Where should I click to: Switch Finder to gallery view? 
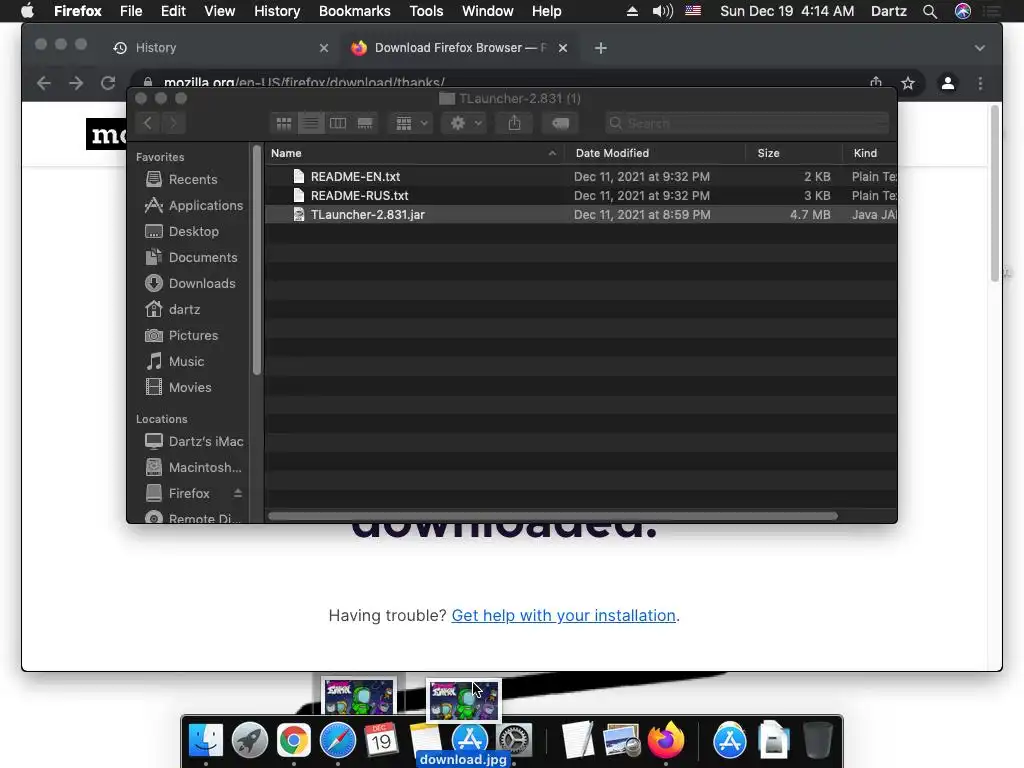pyautogui.click(x=365, y=123)
